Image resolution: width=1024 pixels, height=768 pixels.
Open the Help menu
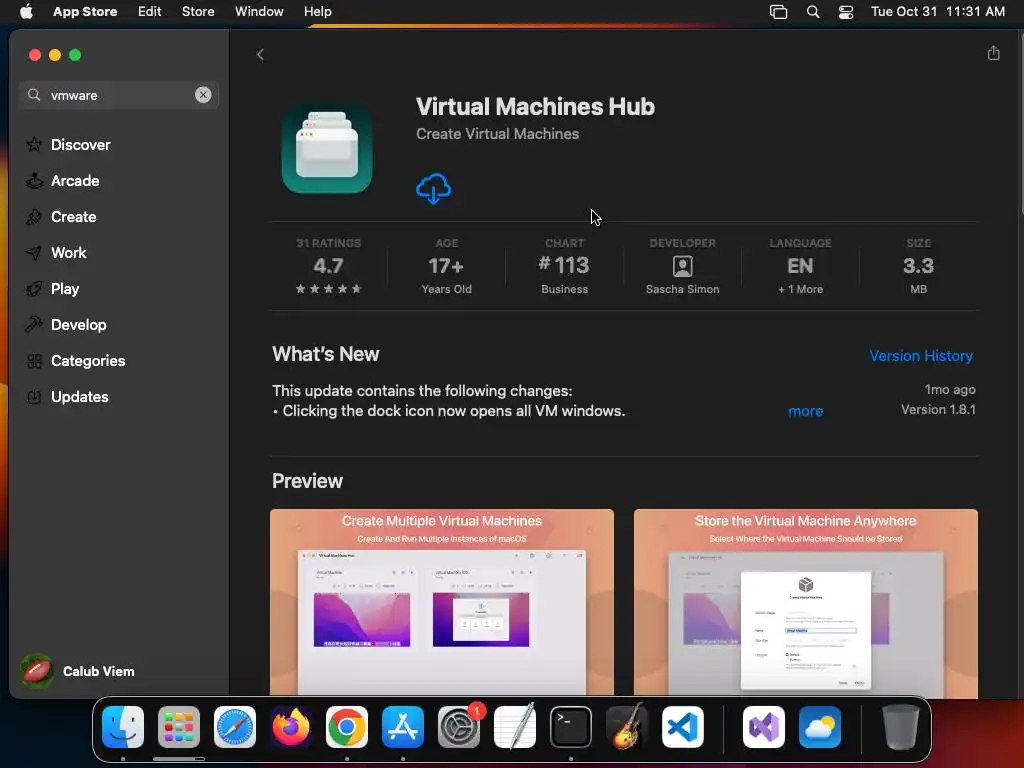(x=317, y=11)
